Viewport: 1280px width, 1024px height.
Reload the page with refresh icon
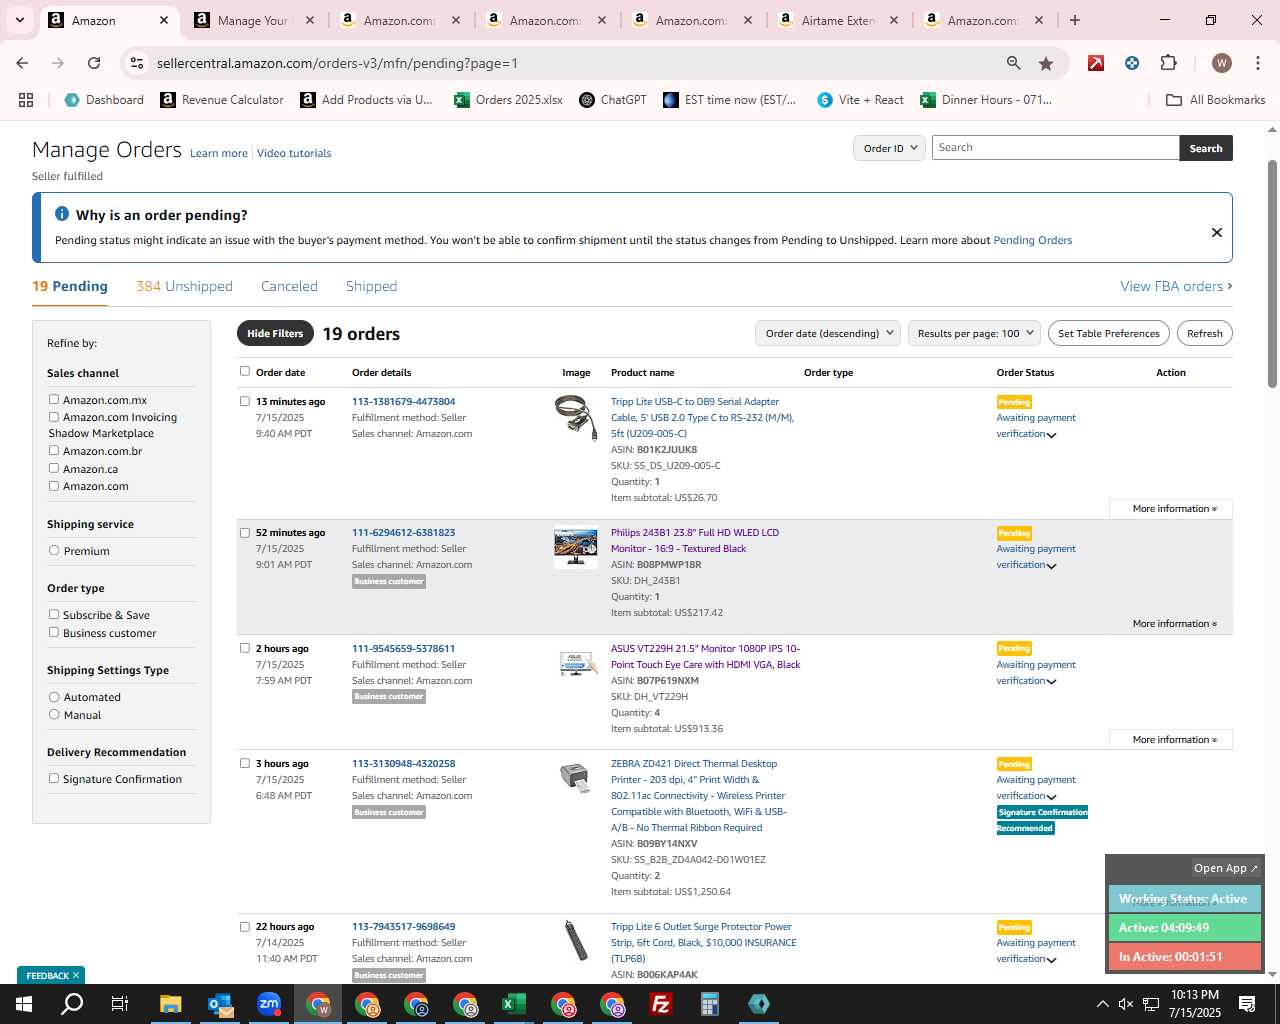click(94, 63)
